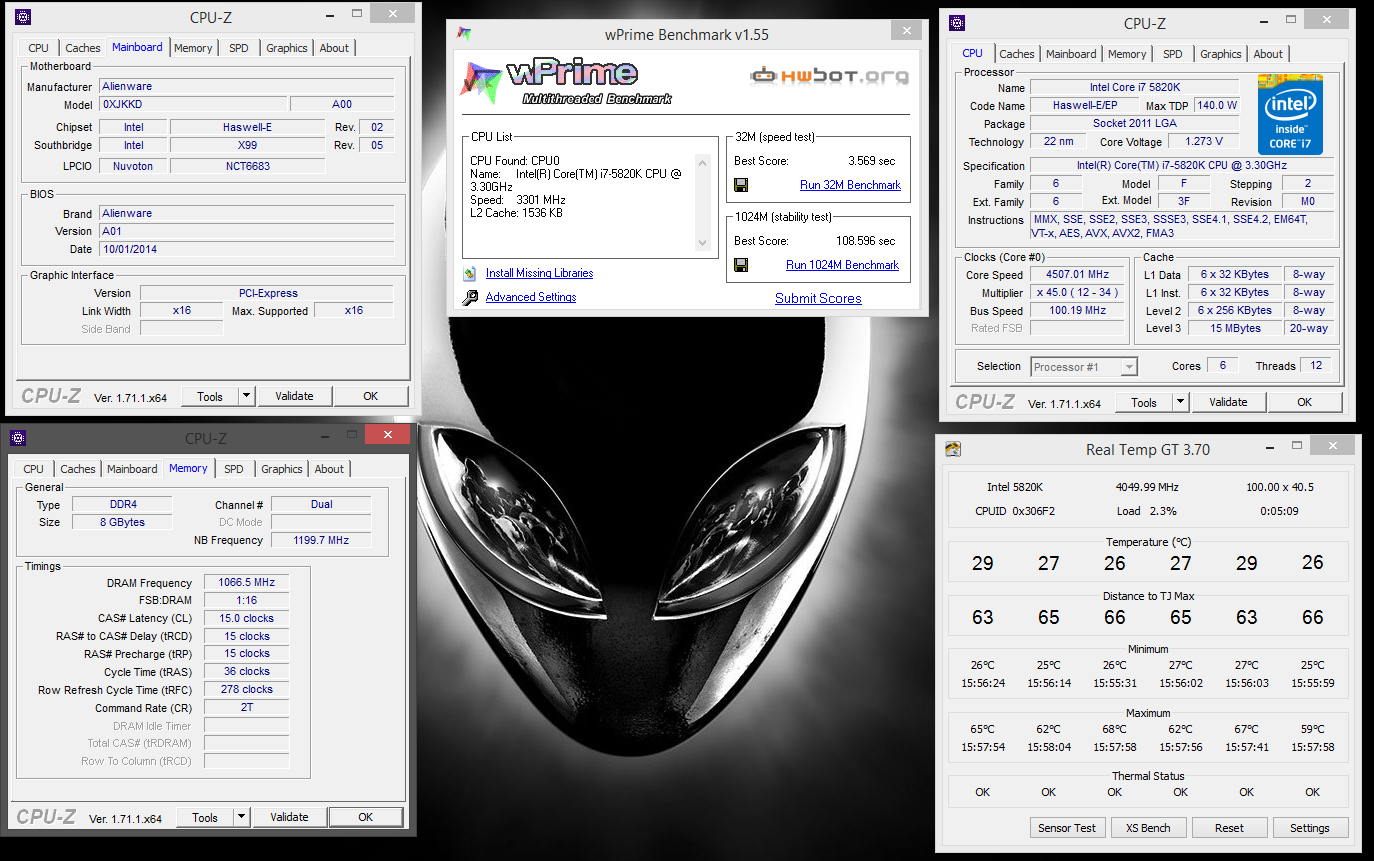1374x861 pixels.
Task: Click the hwbot.org logo in wPrime
Action: (830, 75)
